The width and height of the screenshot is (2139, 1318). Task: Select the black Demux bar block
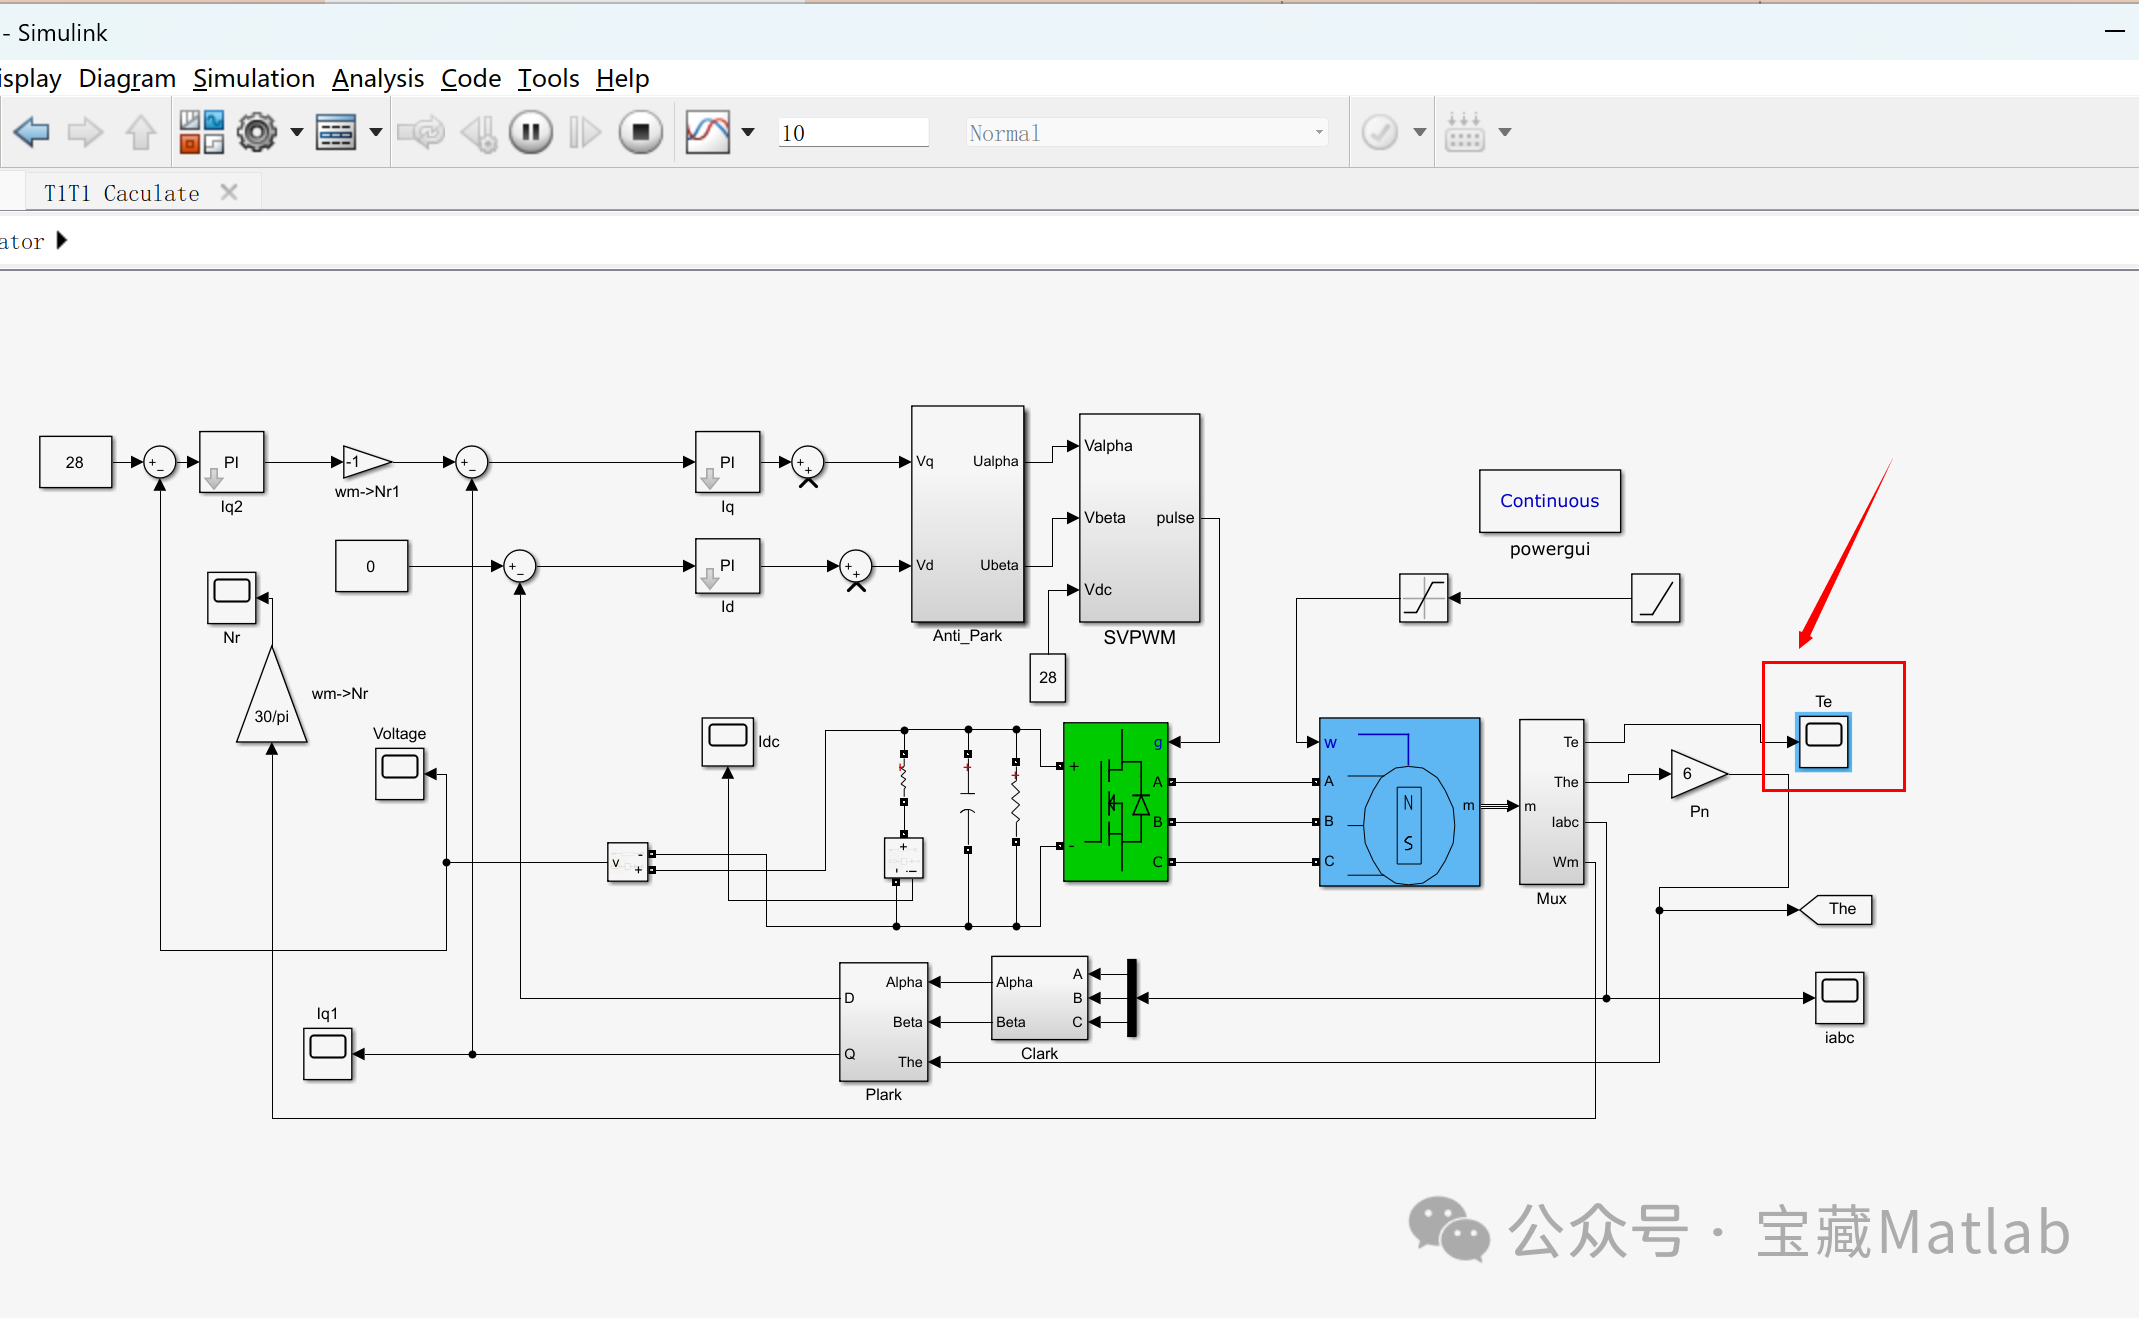coord(1132,998)
